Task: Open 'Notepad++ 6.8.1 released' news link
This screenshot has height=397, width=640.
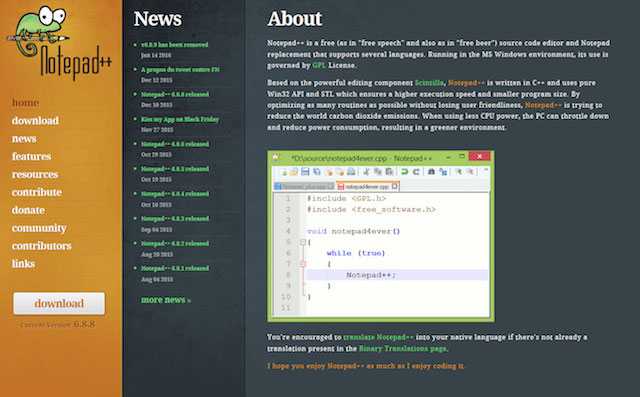Action: 175,268
